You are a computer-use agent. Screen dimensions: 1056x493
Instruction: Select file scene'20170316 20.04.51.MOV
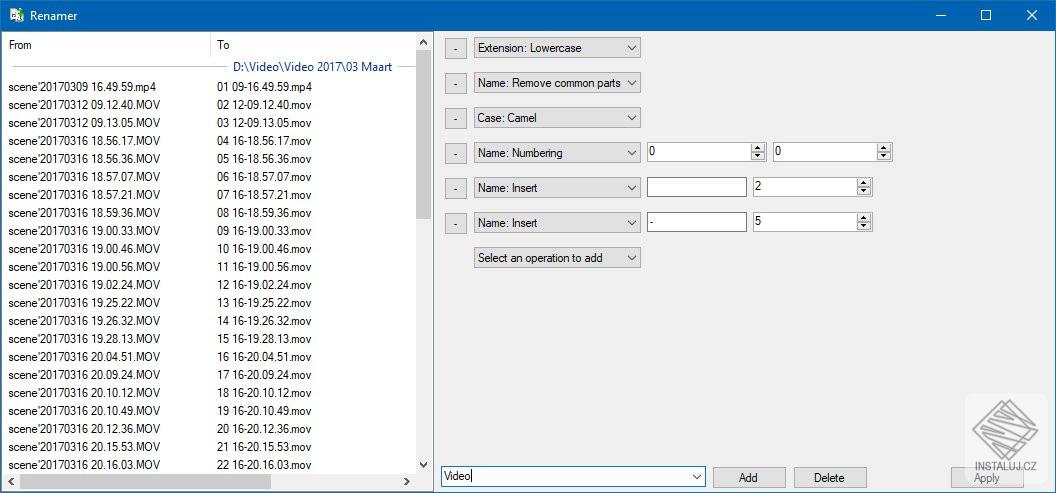tap(85, 356)
